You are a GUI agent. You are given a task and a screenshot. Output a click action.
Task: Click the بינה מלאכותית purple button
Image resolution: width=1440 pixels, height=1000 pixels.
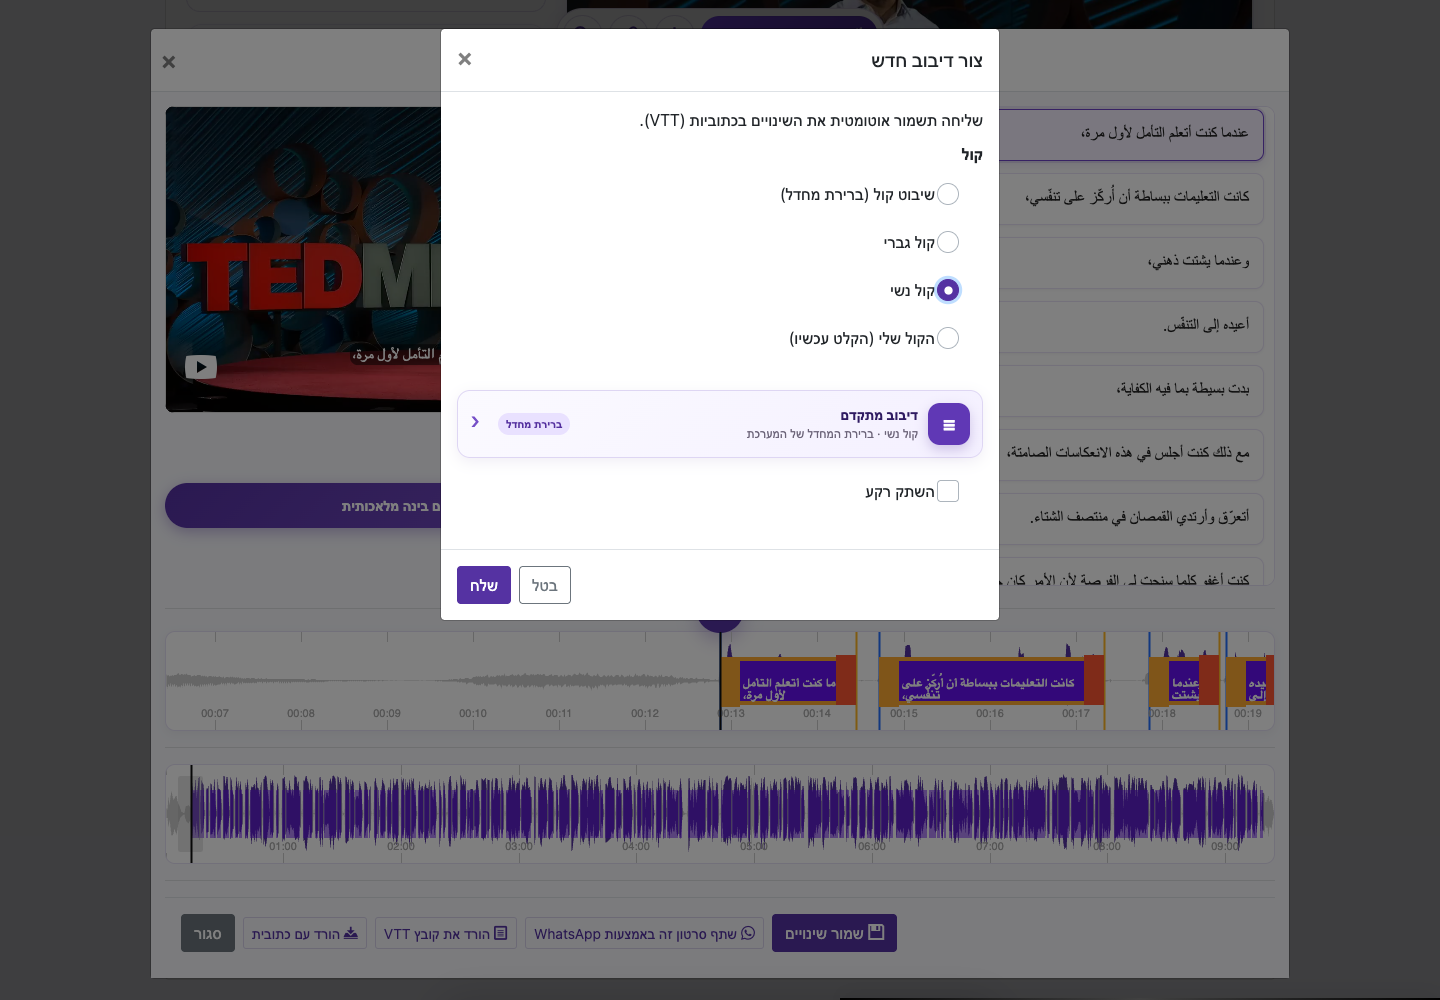[x=303, y=506]
